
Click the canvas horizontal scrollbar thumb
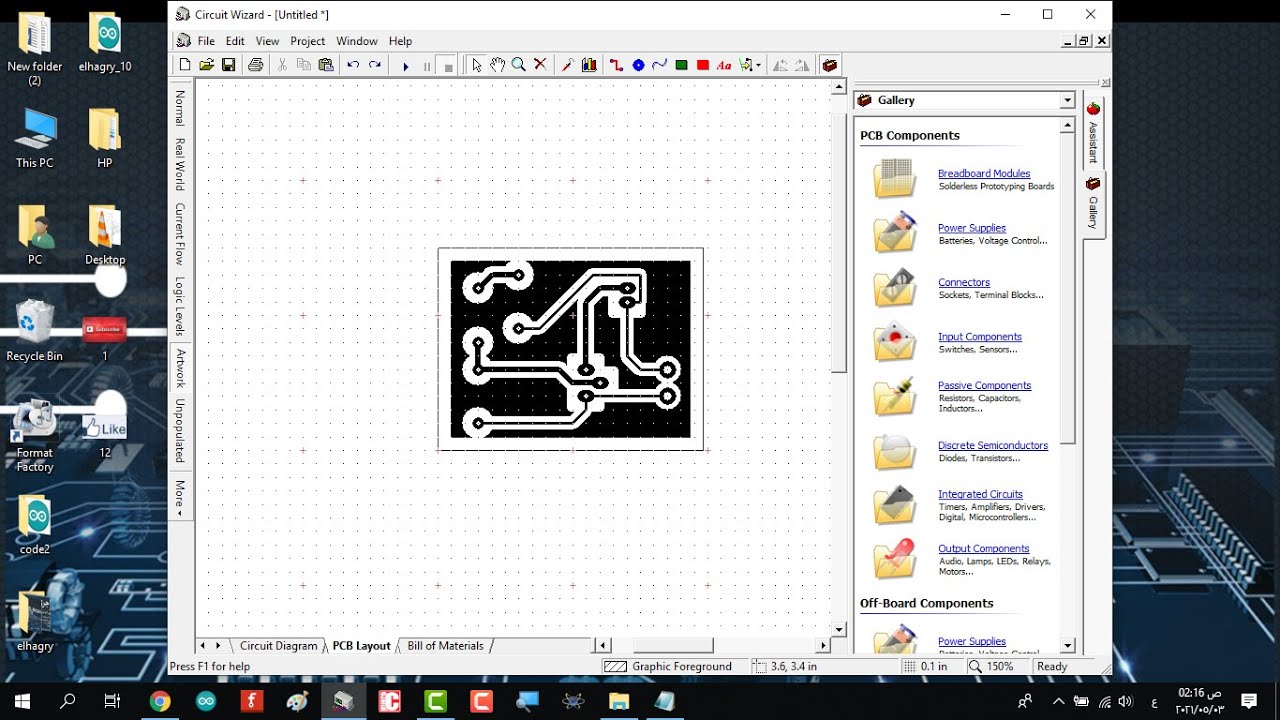coord(672,646)
